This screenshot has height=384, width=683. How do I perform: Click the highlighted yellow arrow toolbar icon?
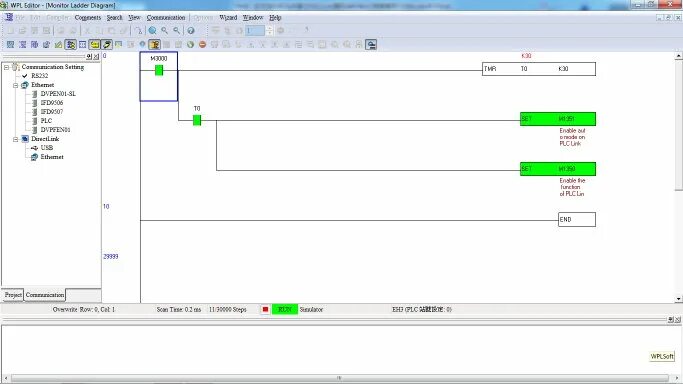tap(94, 44)
